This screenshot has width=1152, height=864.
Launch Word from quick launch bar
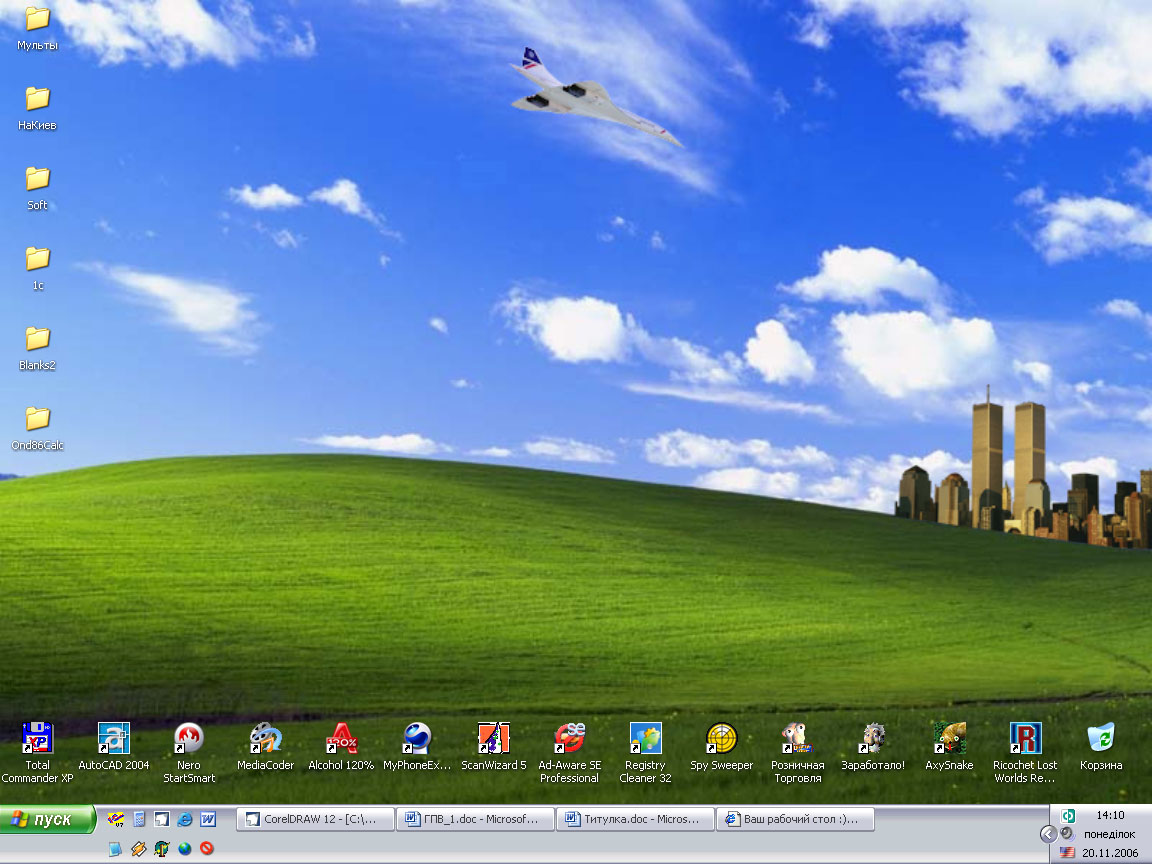pos(208,818)
